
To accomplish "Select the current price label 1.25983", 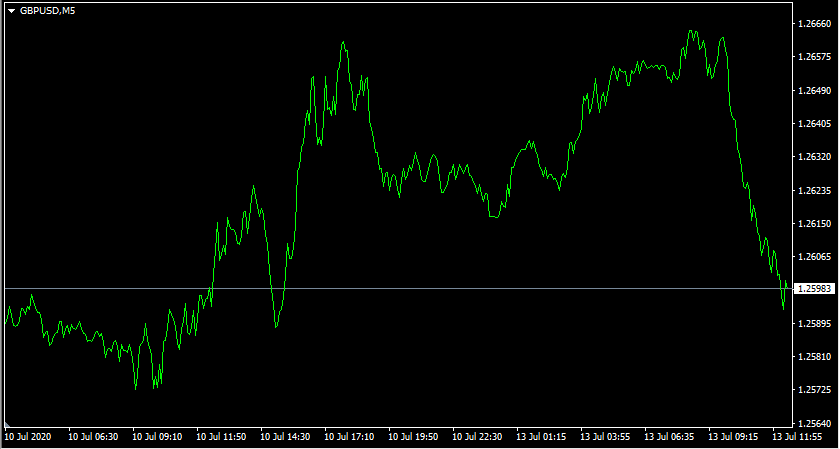I will click(814, 289).
